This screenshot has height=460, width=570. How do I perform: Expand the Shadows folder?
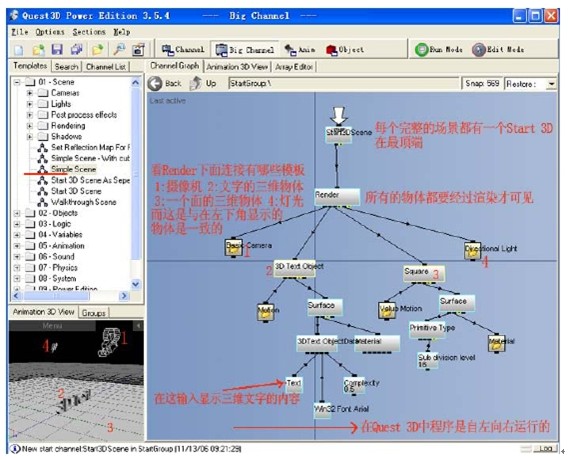[30, 137]
